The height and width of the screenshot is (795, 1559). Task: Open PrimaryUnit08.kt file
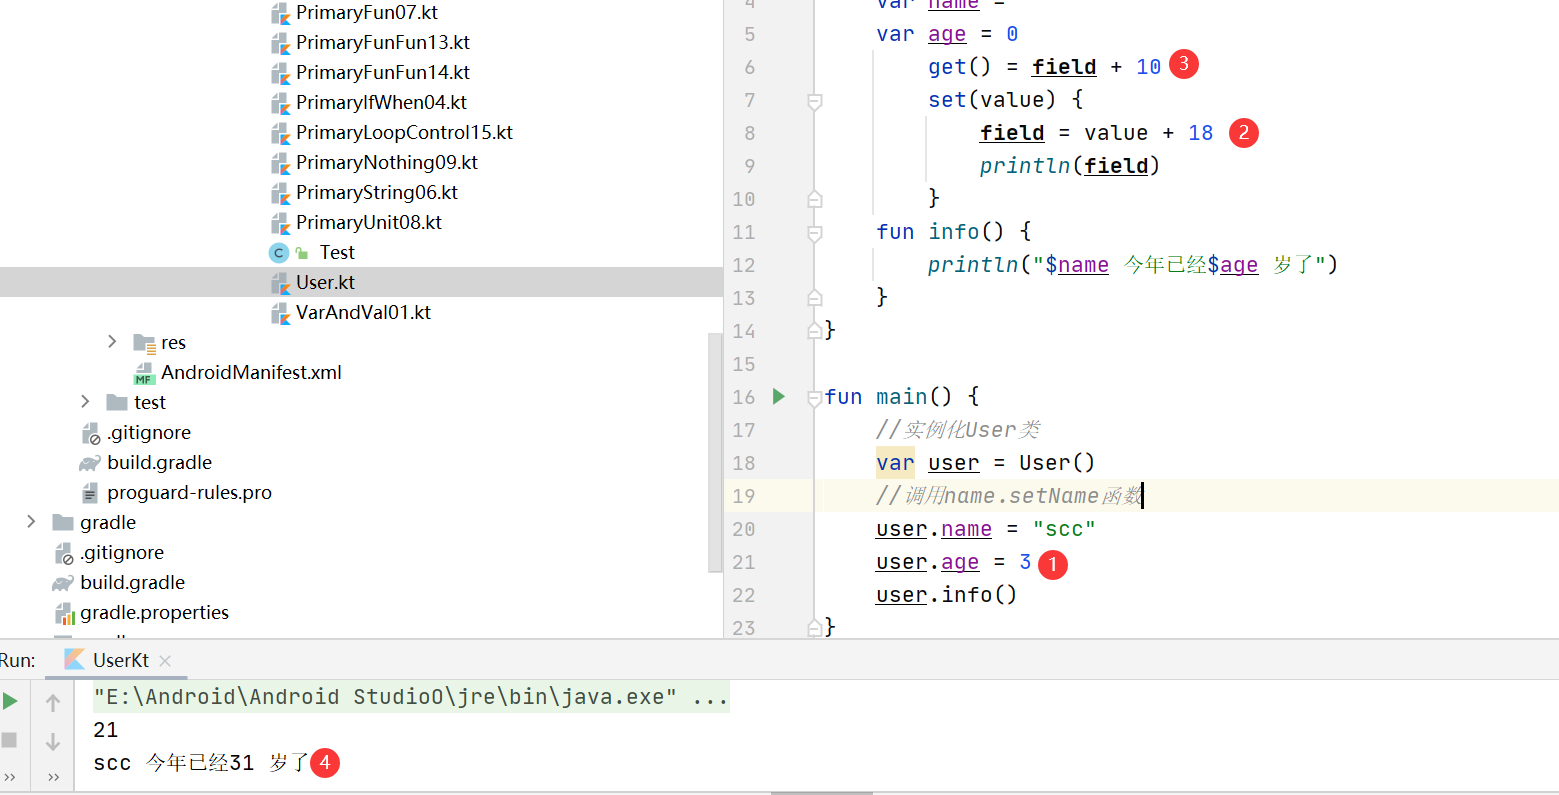369,223
